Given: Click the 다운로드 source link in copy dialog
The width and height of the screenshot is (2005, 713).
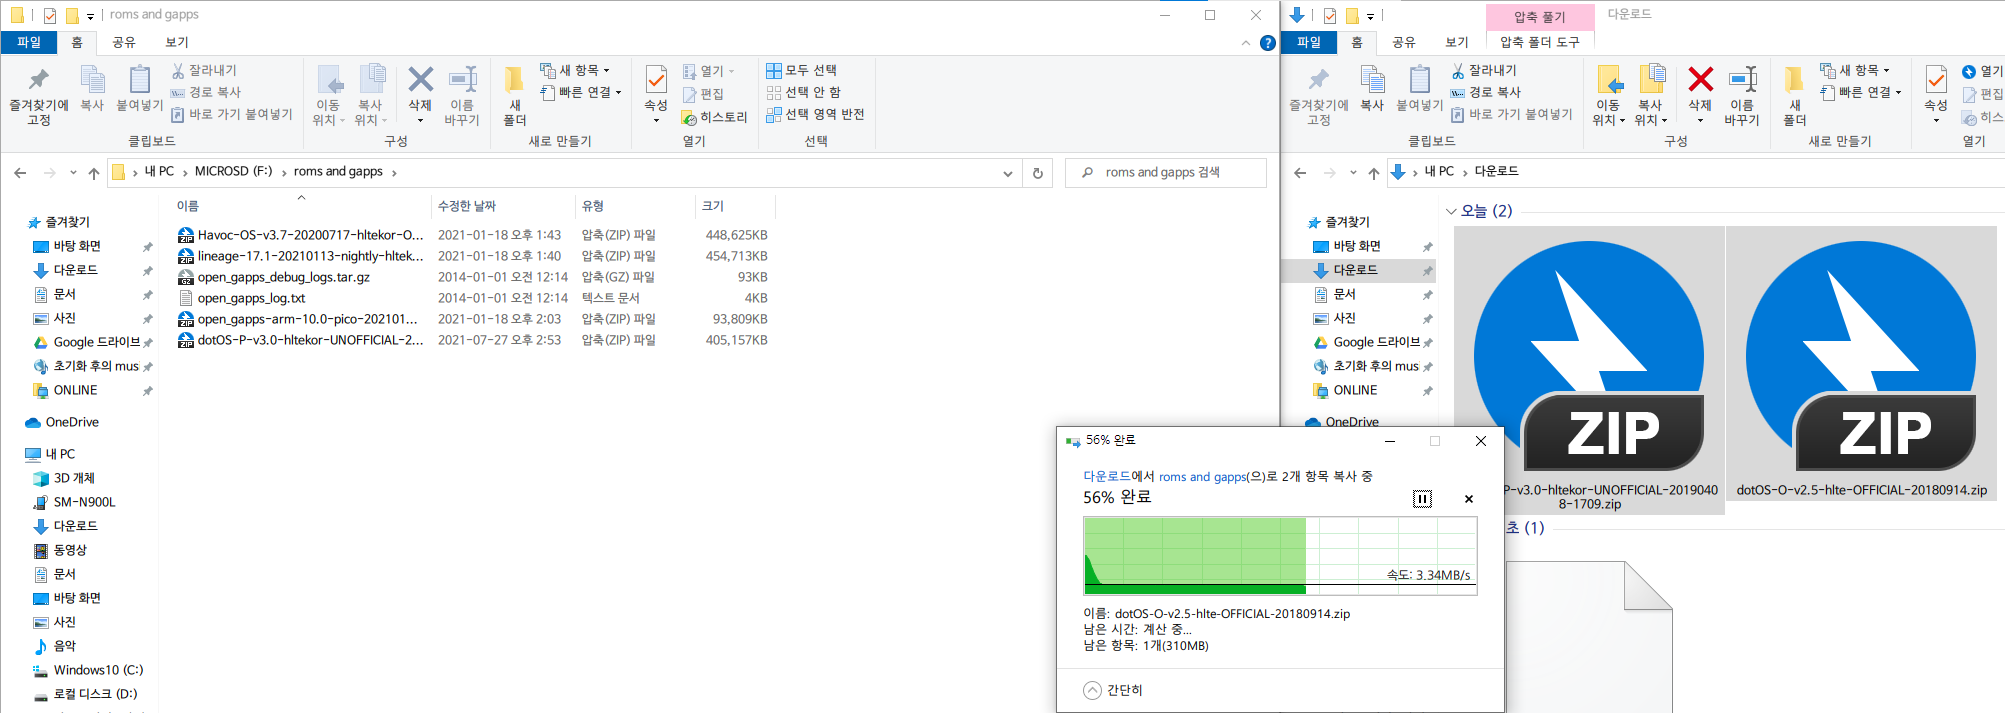Looking at the screenshot, I should [x=1107, y=477].
